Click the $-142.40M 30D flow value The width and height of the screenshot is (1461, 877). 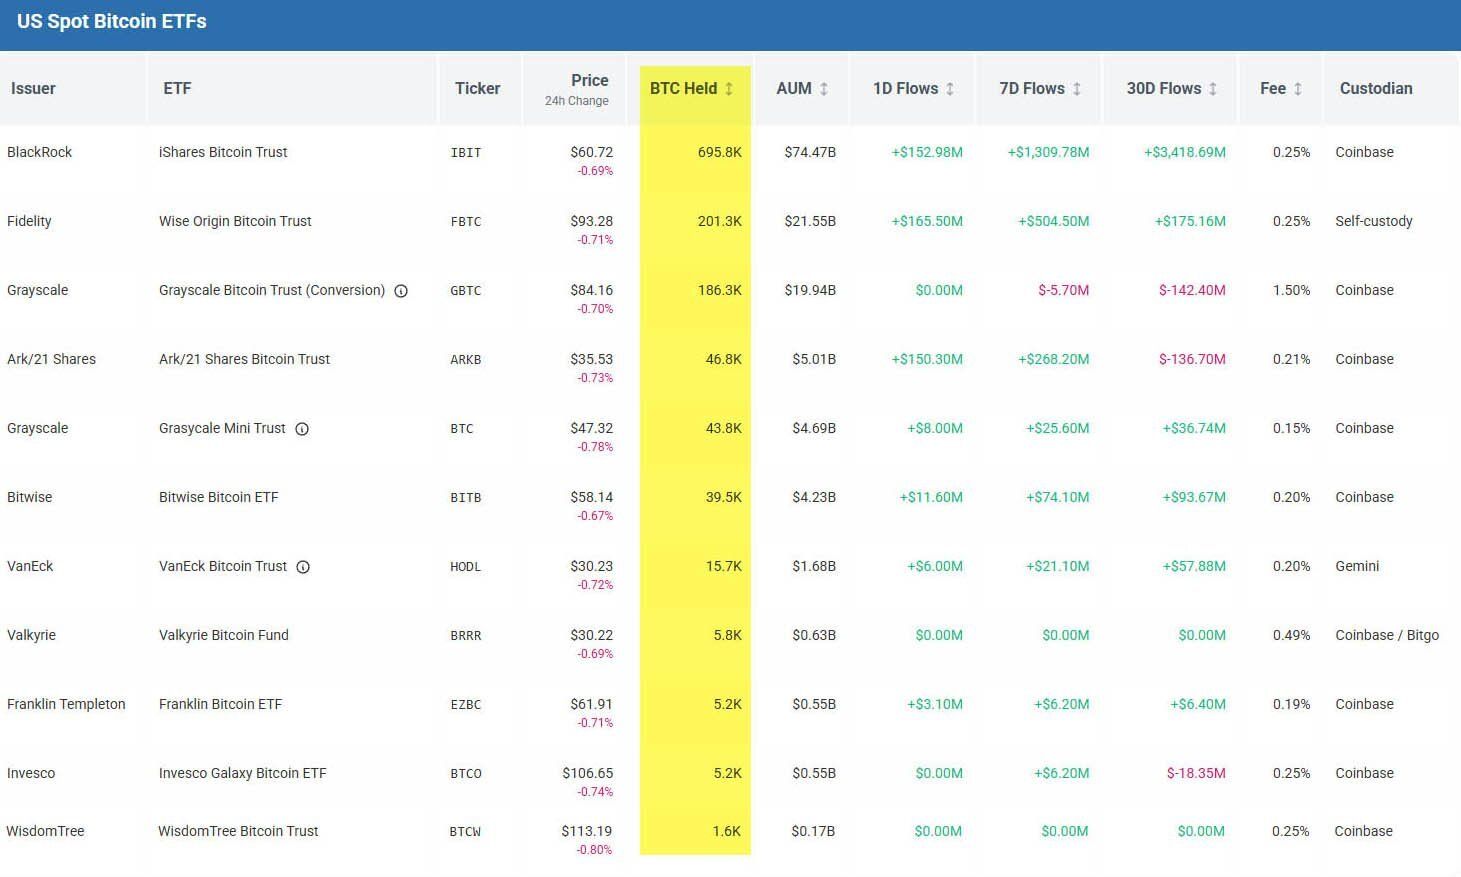1192,290
